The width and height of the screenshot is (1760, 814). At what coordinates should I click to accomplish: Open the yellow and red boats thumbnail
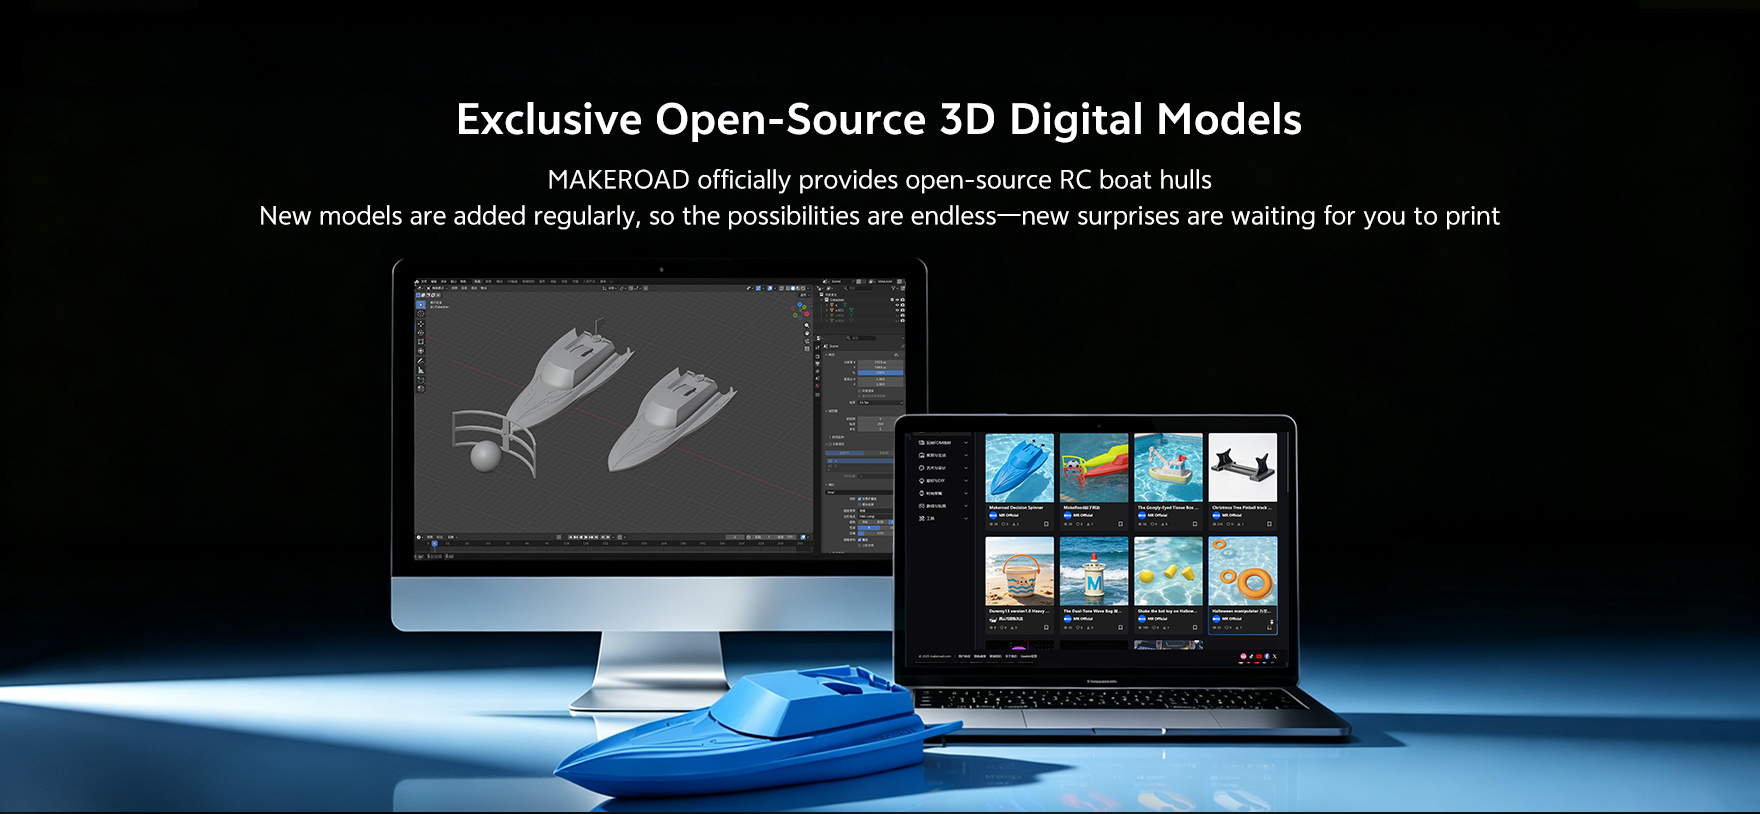(1094, 467)
